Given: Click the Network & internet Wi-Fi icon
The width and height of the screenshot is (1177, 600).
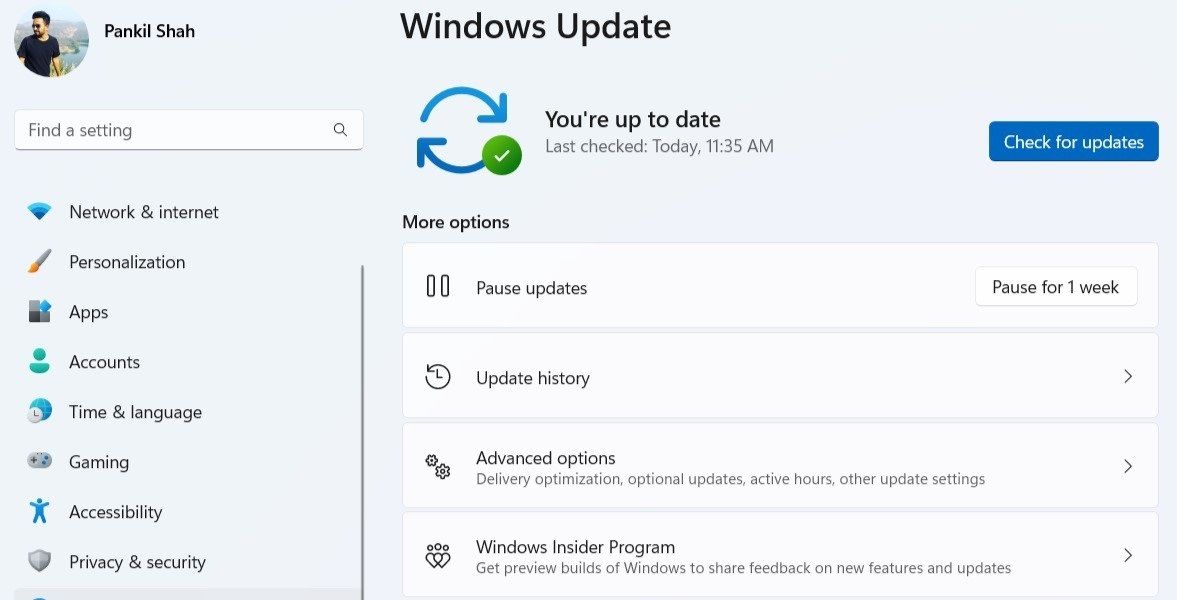Looking at the screenshot, I should pyautogui.click(x=40, y=212).
